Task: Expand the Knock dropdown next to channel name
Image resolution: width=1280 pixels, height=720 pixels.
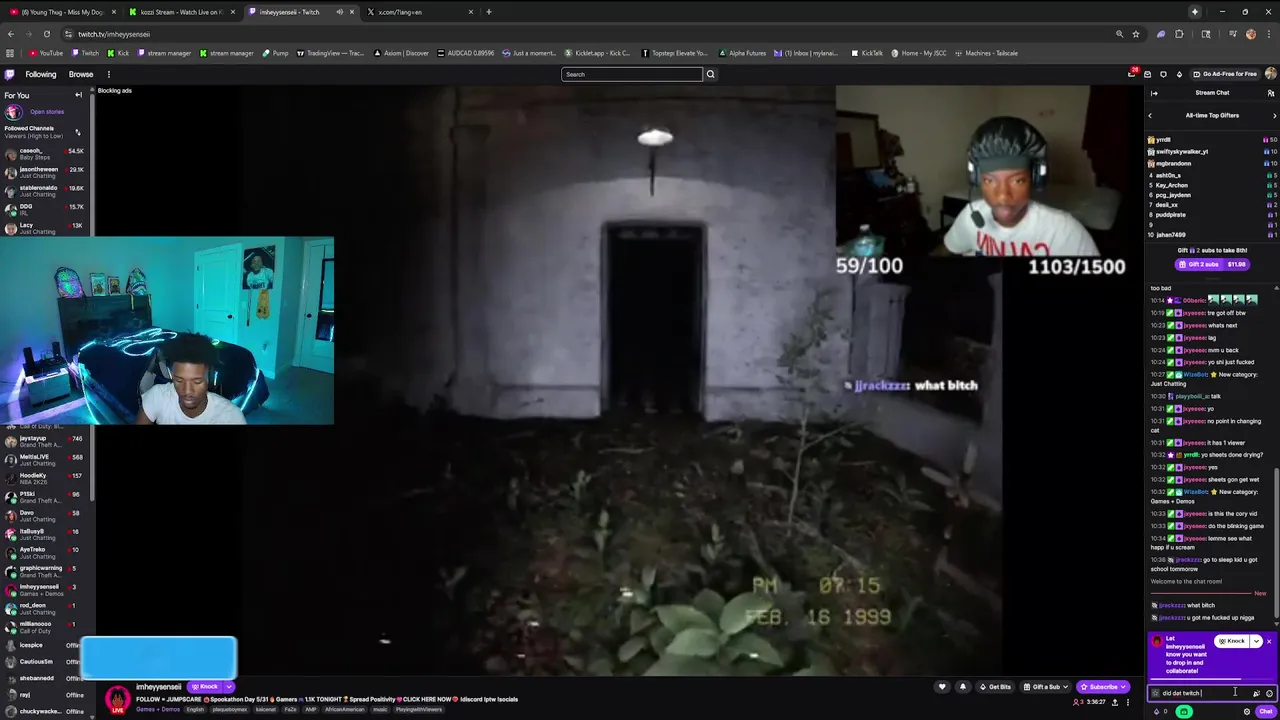Action: click(229, 687)
